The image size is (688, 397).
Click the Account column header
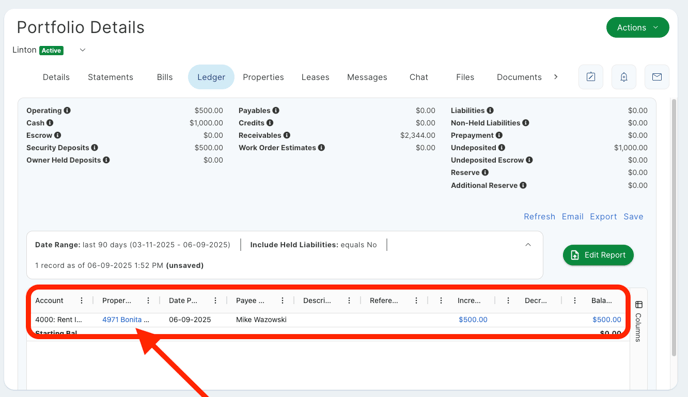coord(49,300)
